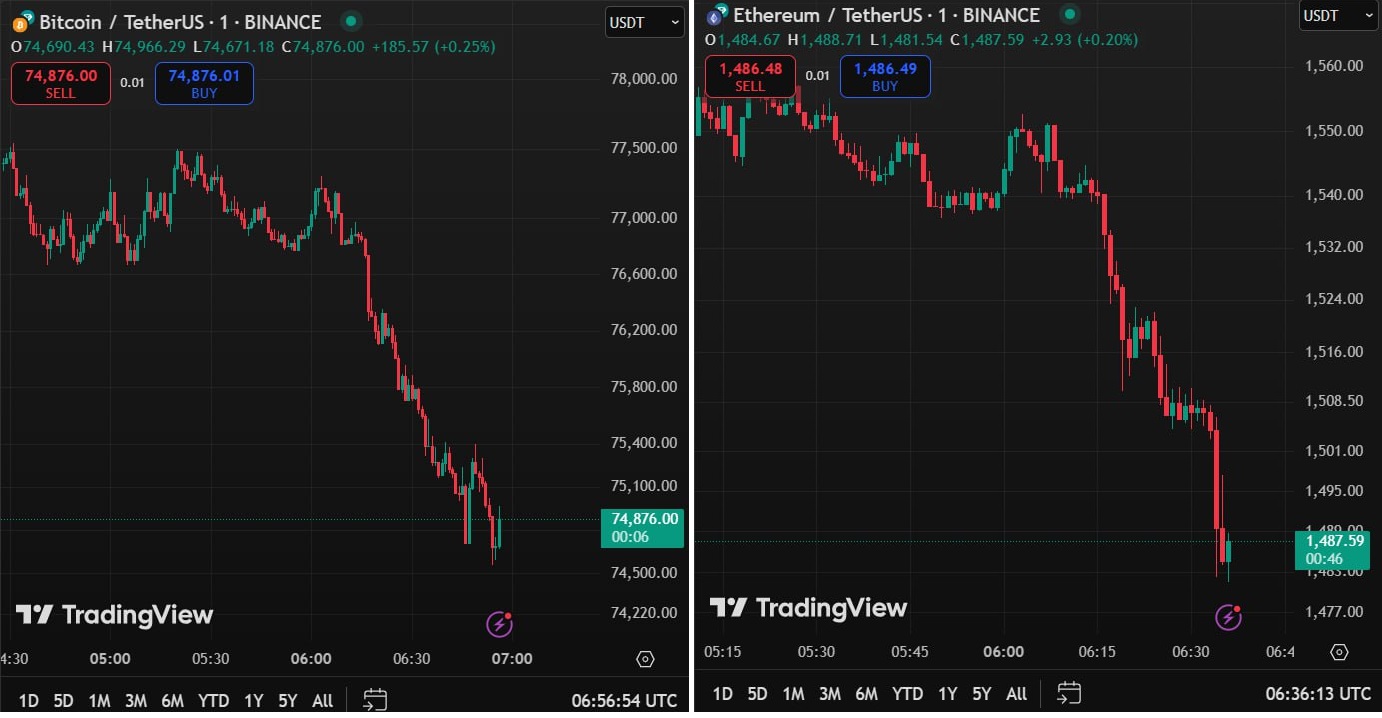Click the 06:56:54 UTC timezone clock
Screen dimensions: 1382x718
point(624,700)
